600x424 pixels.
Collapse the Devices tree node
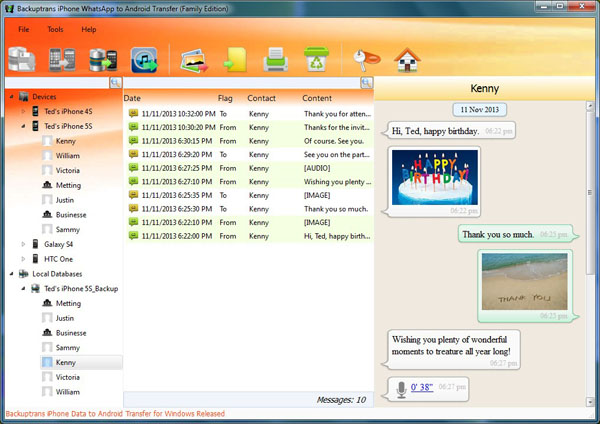(11, 96)
